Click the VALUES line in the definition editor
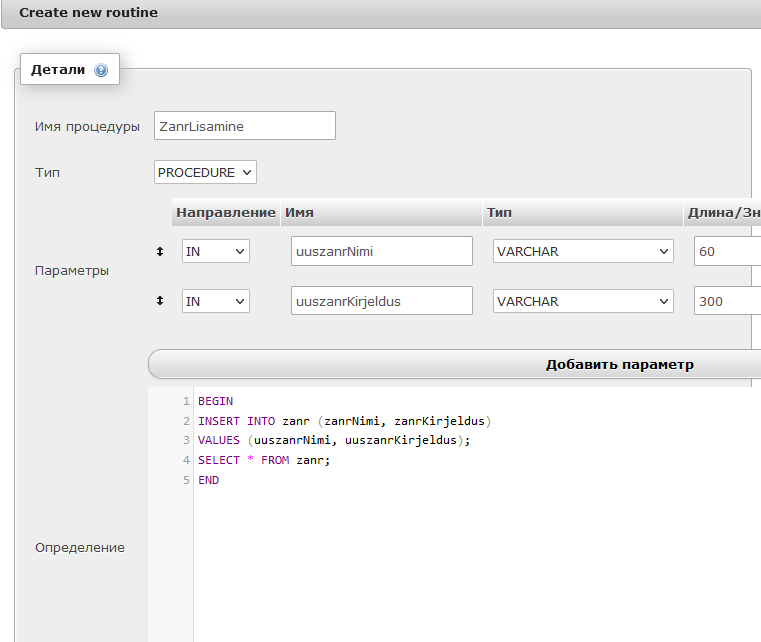The width and height of the screenshot is (761, 642). pyautogui.click(x=333, y=440)
